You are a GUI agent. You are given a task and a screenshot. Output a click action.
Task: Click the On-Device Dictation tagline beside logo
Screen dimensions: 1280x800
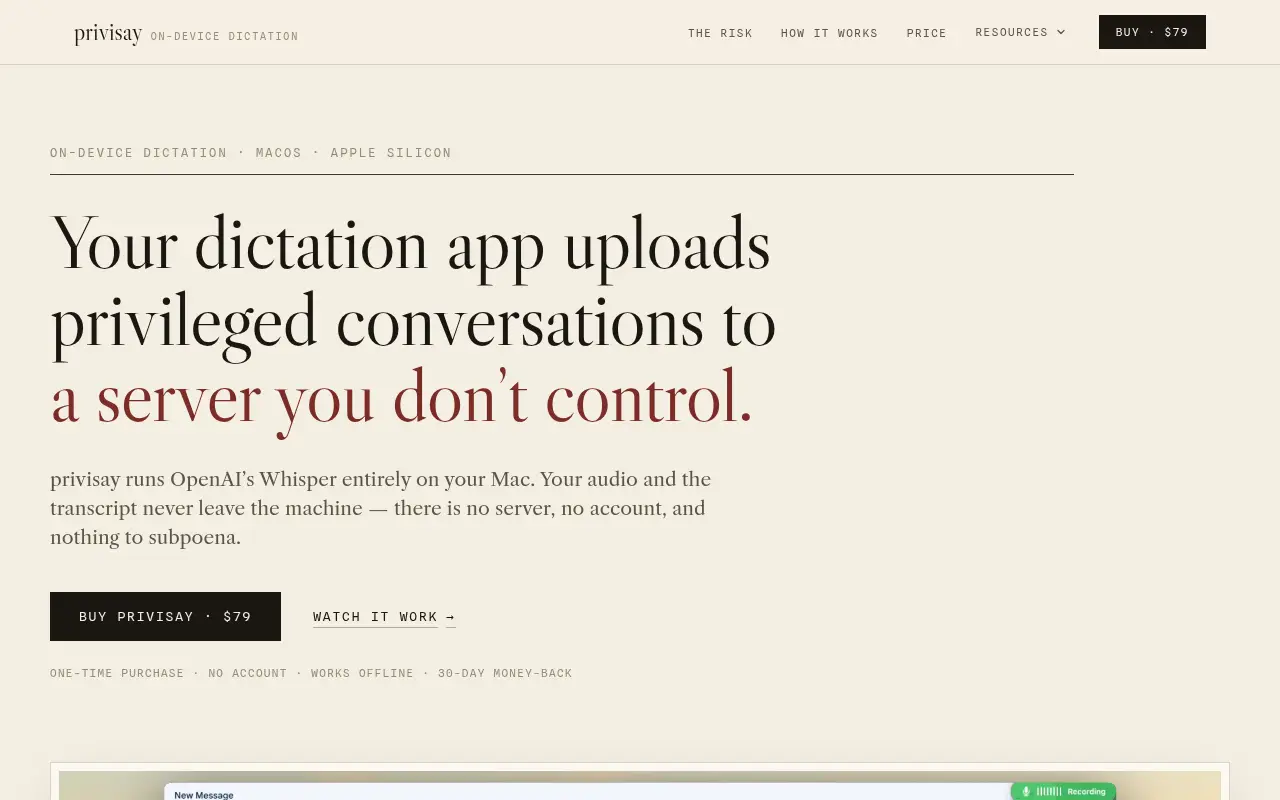point(224,36)
